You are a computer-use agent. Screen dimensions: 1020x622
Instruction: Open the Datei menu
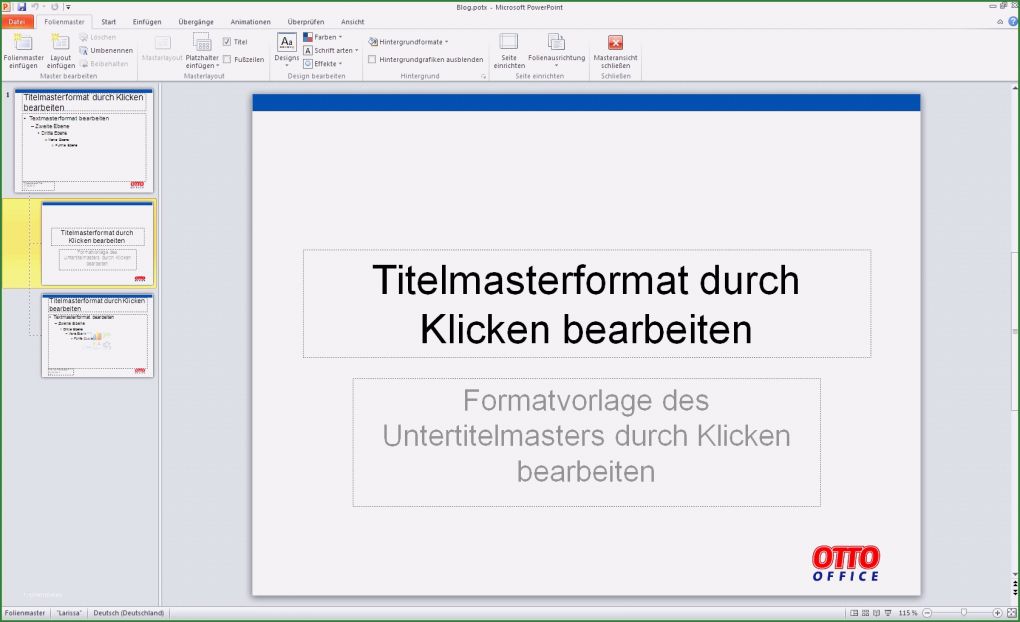click(15, 21)
